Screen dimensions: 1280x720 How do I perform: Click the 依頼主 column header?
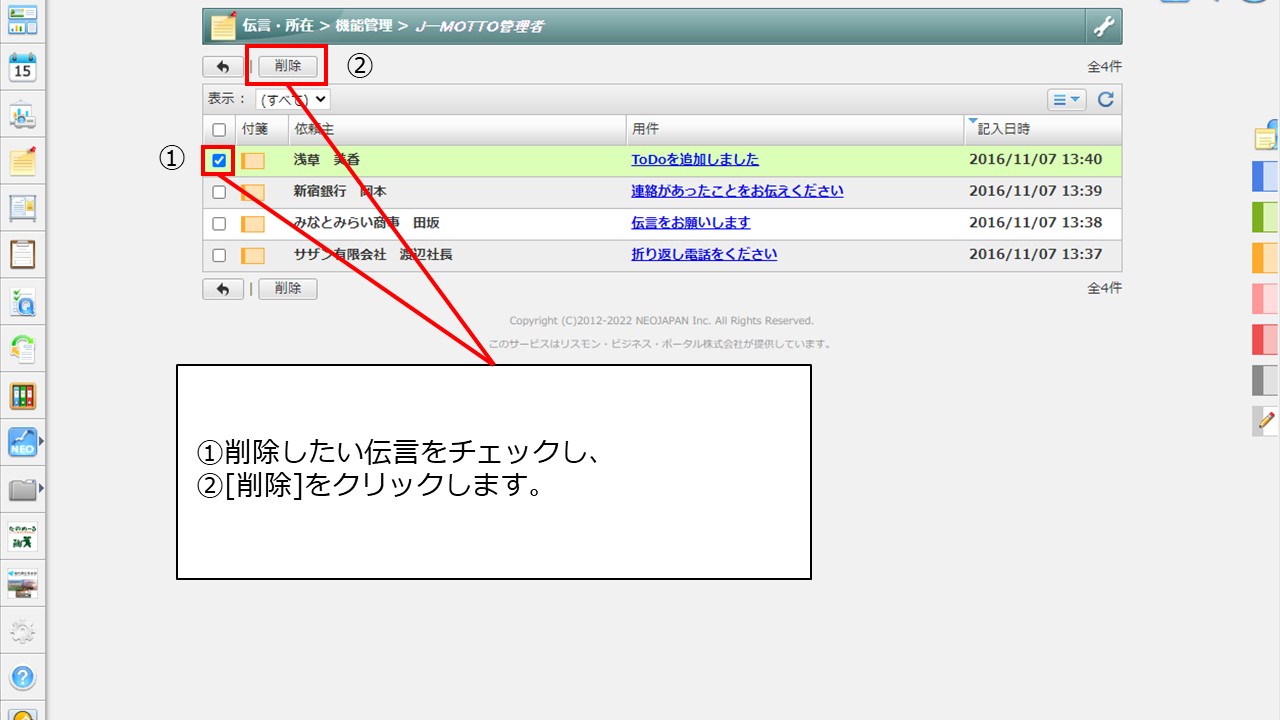pyautogui.click(x=313, y=129)
